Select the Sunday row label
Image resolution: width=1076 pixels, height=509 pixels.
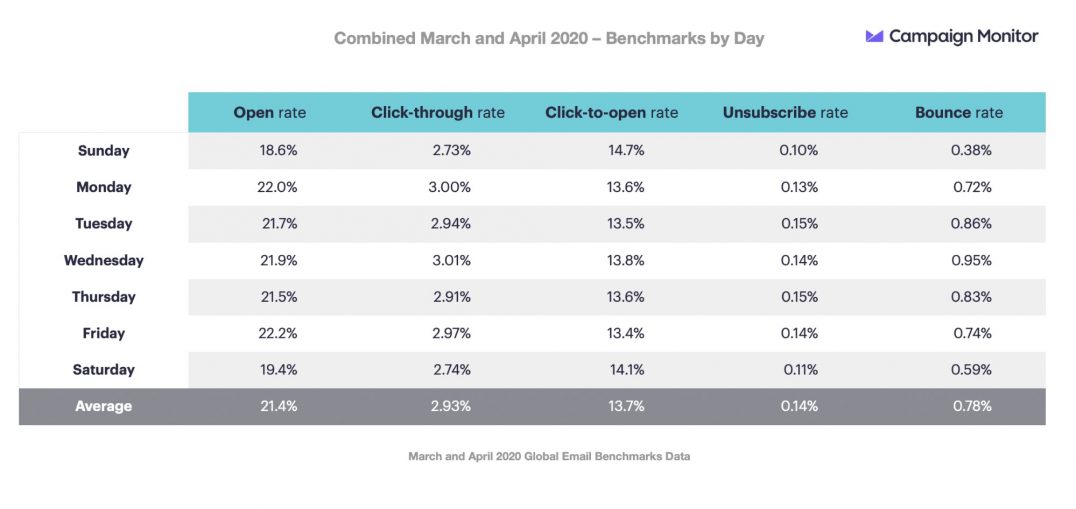point(104,151)
